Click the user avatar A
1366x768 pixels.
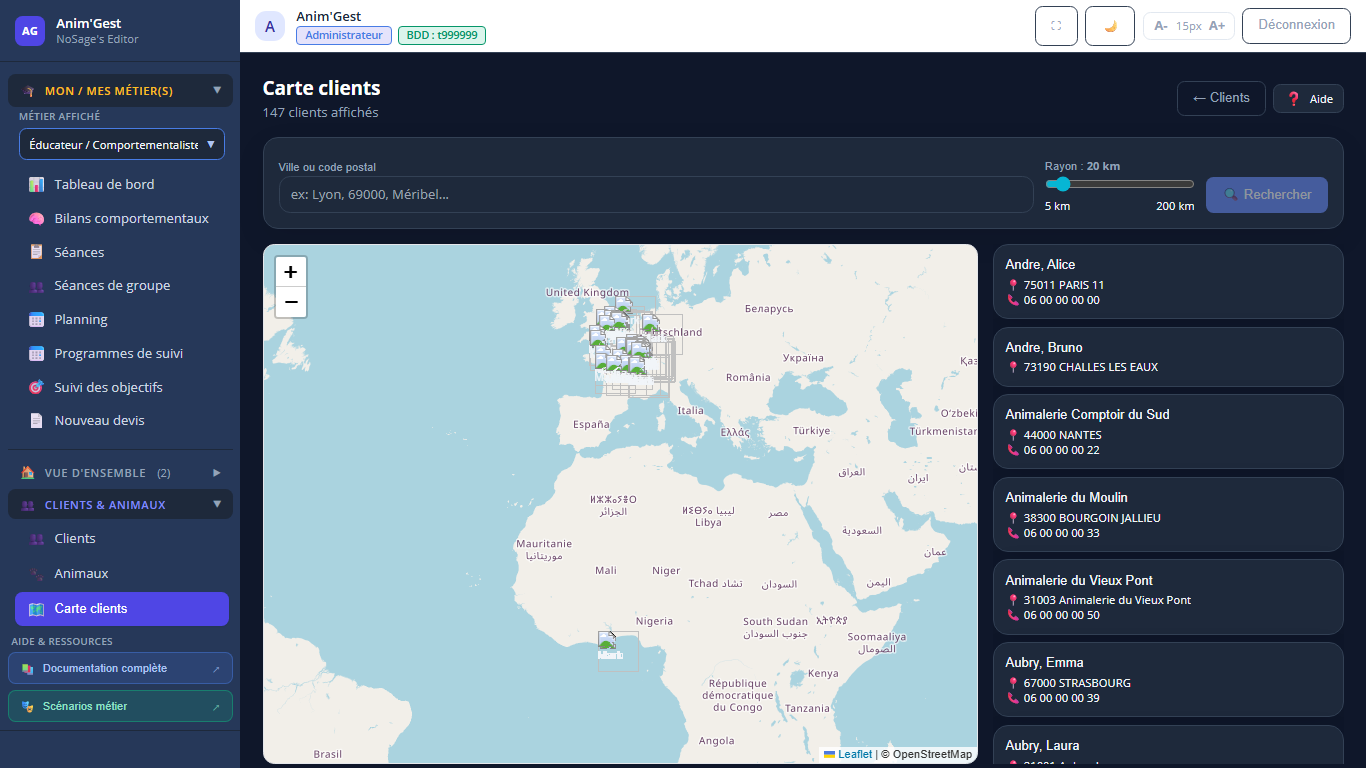(270, 26)
